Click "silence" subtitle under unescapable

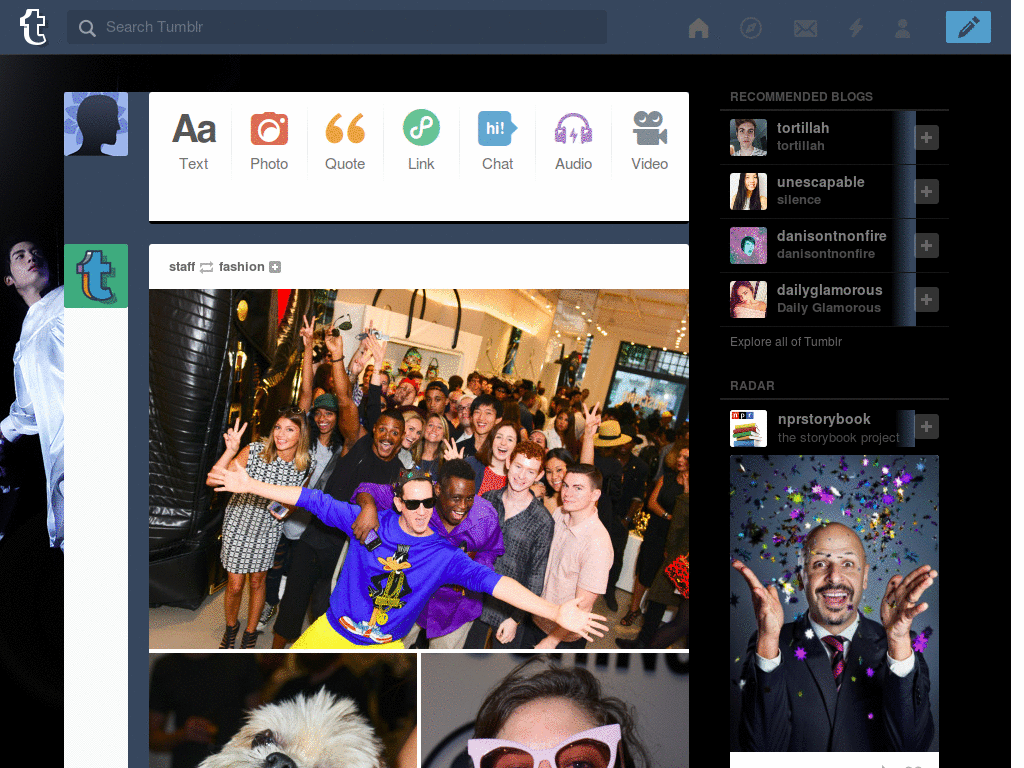coord(799,200)
